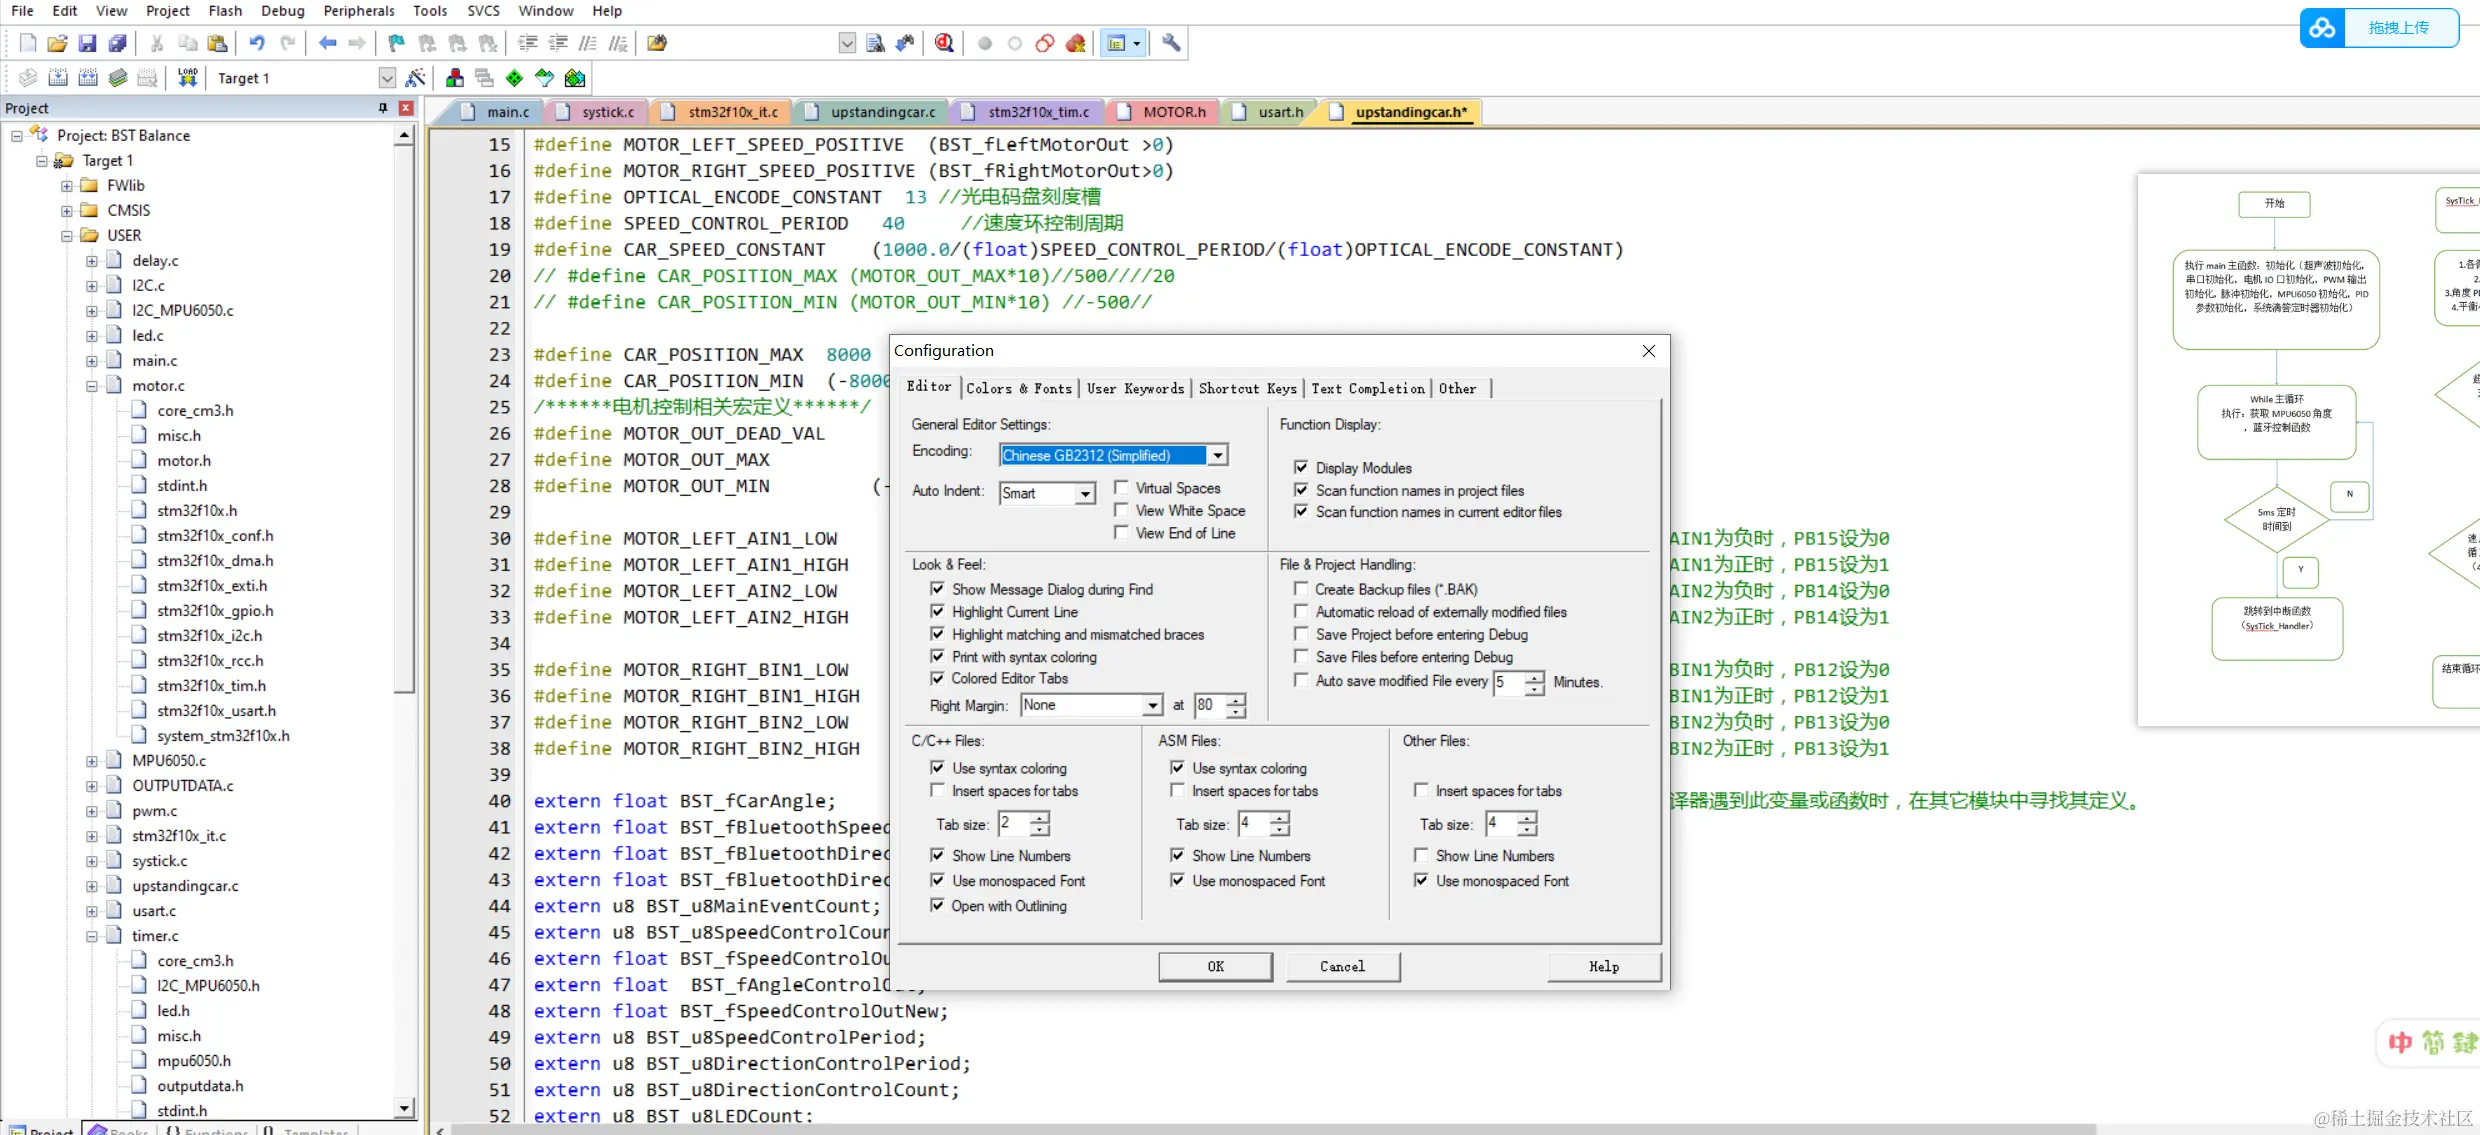
Task: Enable the Virtual Spaces checkbox
Action: (1122, 488)
